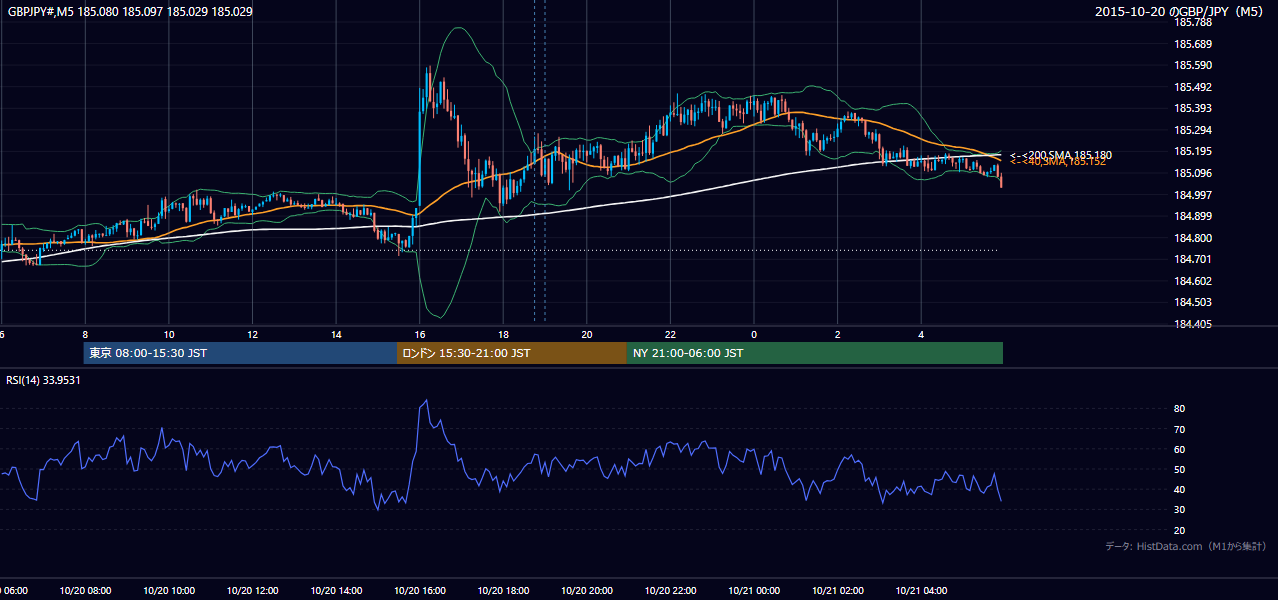The height and width of the screenshot is (600, 1278).
Task: Click the bottom date label 10/21 00:00
Action: click(754, 591)
